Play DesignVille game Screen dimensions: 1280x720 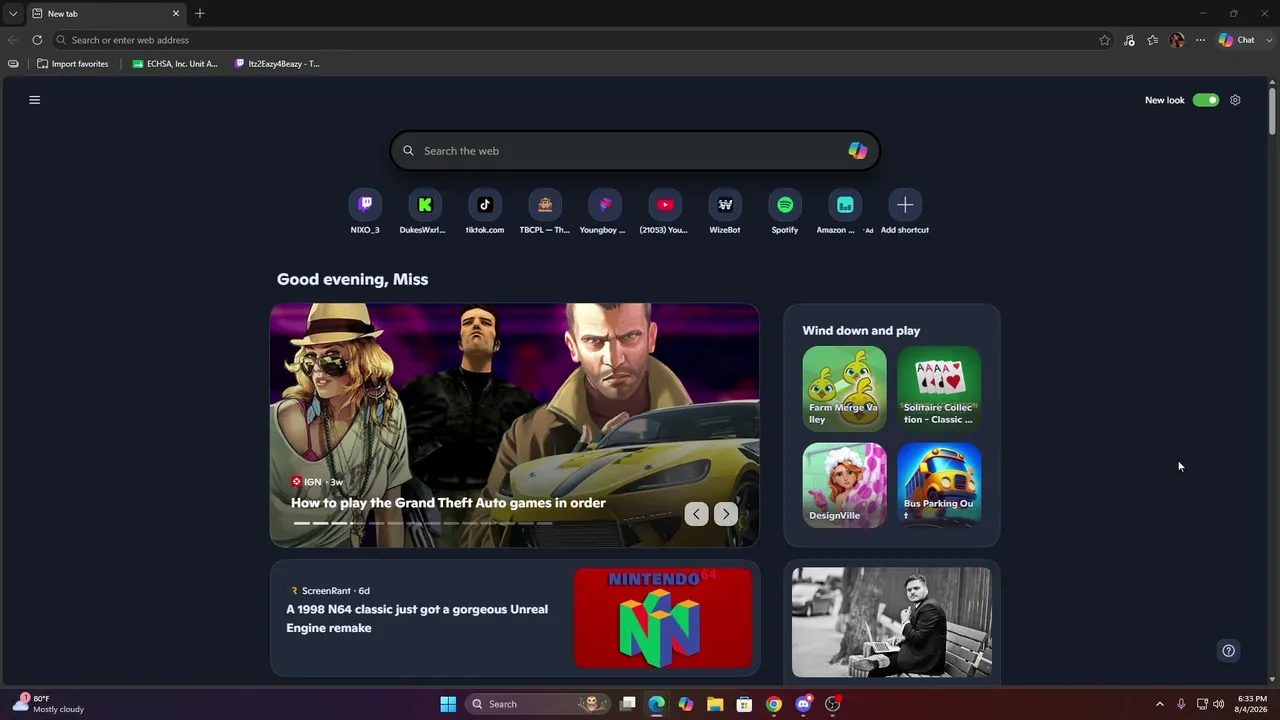844,485
